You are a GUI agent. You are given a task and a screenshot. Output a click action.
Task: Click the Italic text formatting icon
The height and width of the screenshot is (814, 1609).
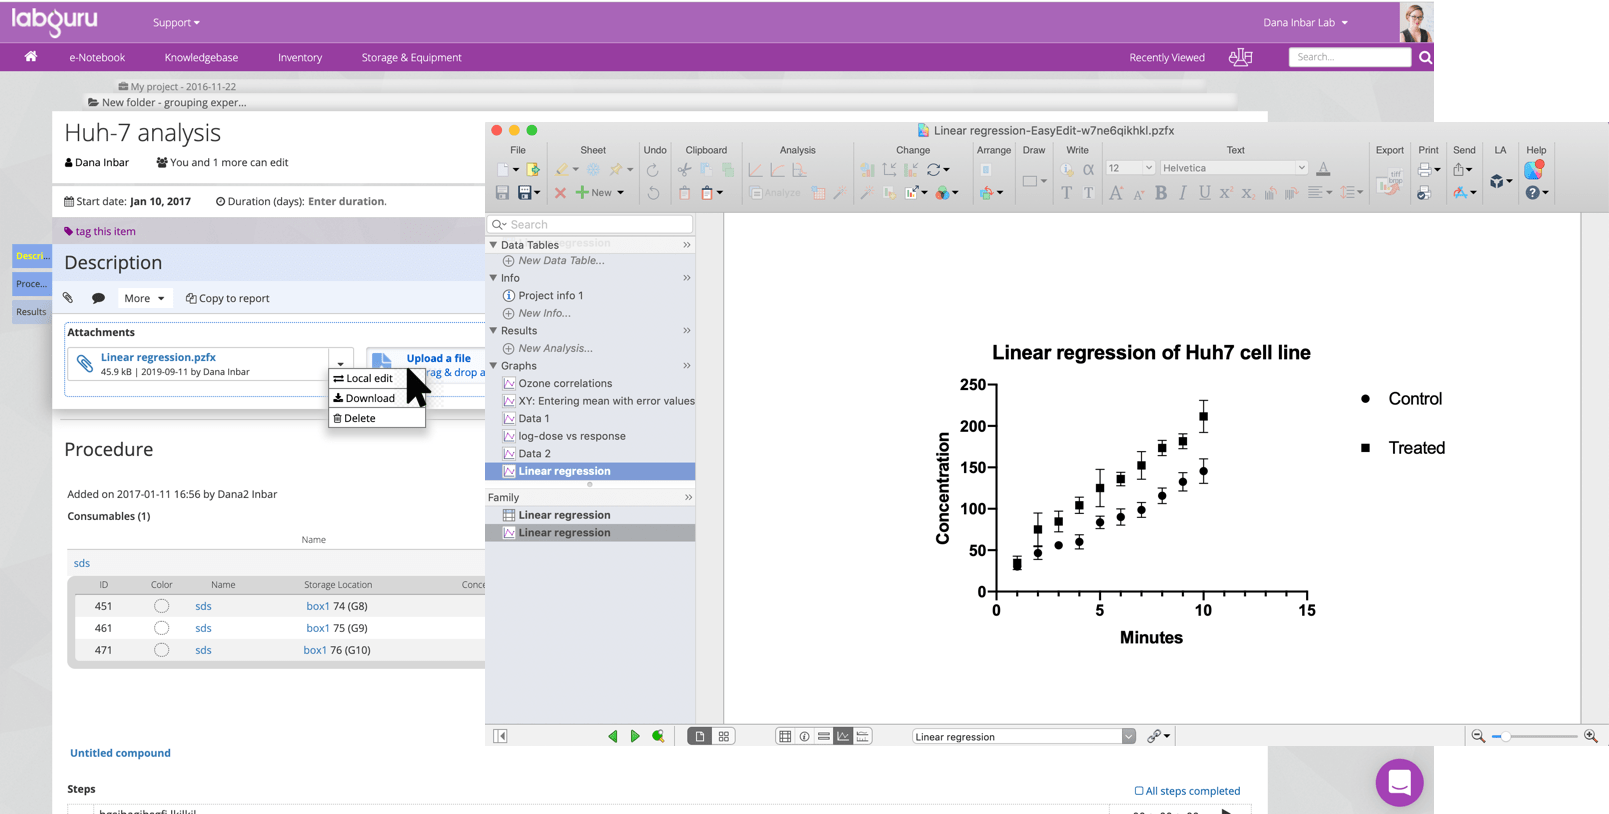click(x=1183, y=193)
